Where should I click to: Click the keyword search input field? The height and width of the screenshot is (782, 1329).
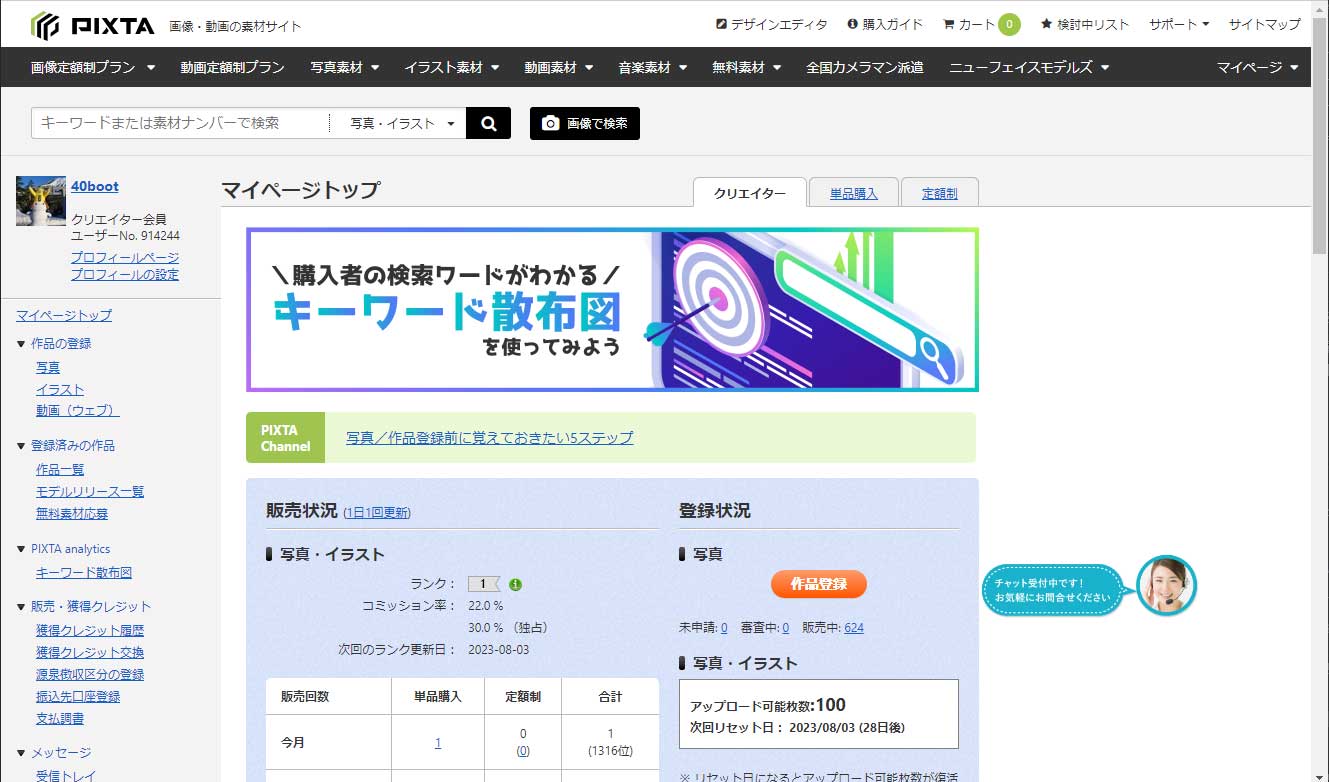coord(180,123)
